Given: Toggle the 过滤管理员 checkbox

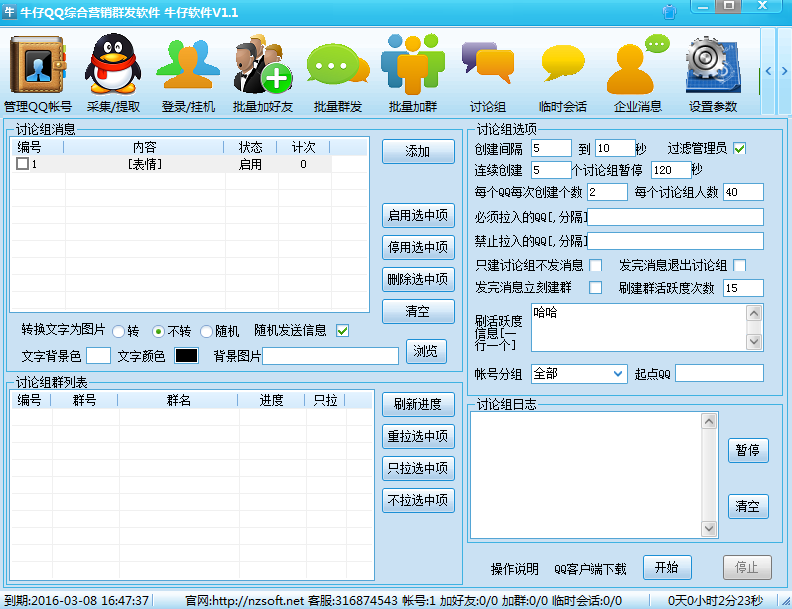Looking at the screenshot, I should [x=740, y=148].
